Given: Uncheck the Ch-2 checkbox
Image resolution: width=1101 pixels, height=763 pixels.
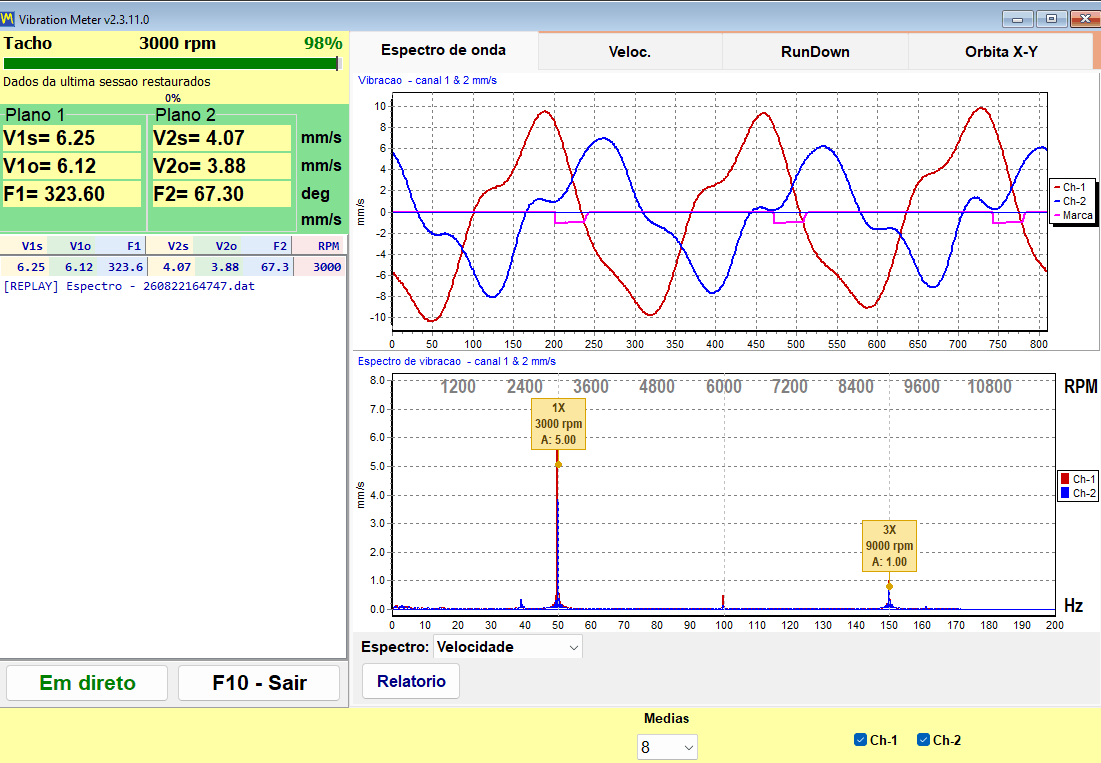Looking at the screenshot, I should [923, 740].
